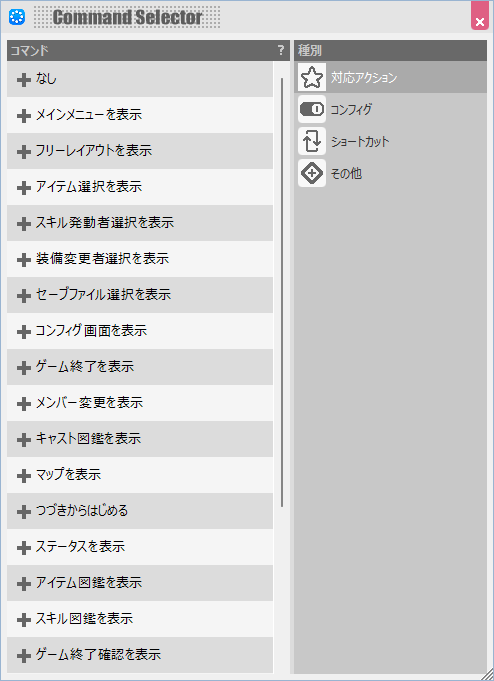Screen dimensions: 494x681
Task: Select the 対応アクション star icon
Action: pos(312,77)
